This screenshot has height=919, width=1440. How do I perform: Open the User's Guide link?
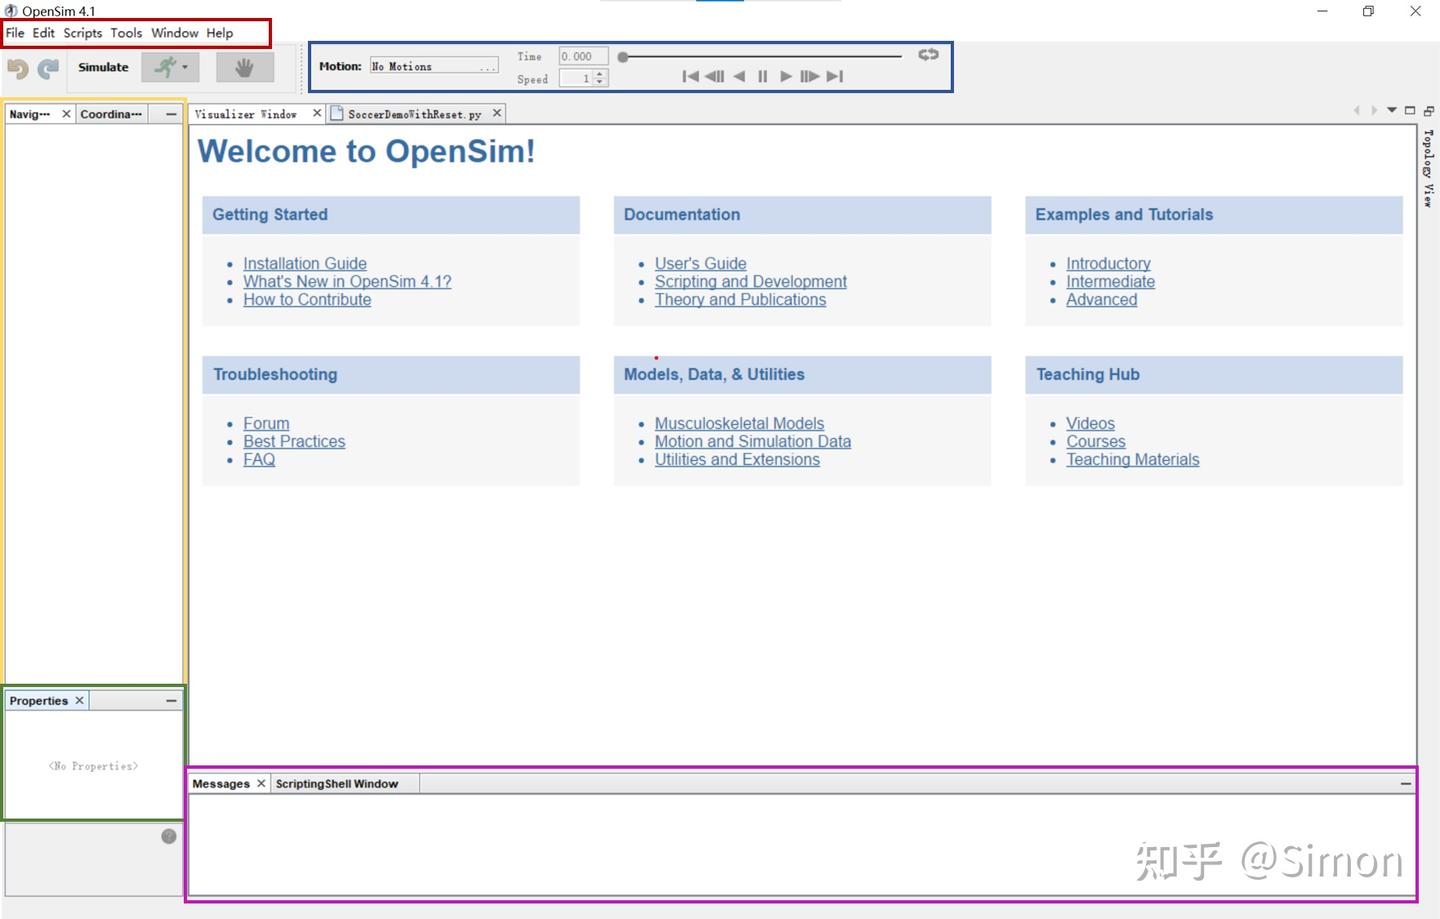click(x=700, y=263)
